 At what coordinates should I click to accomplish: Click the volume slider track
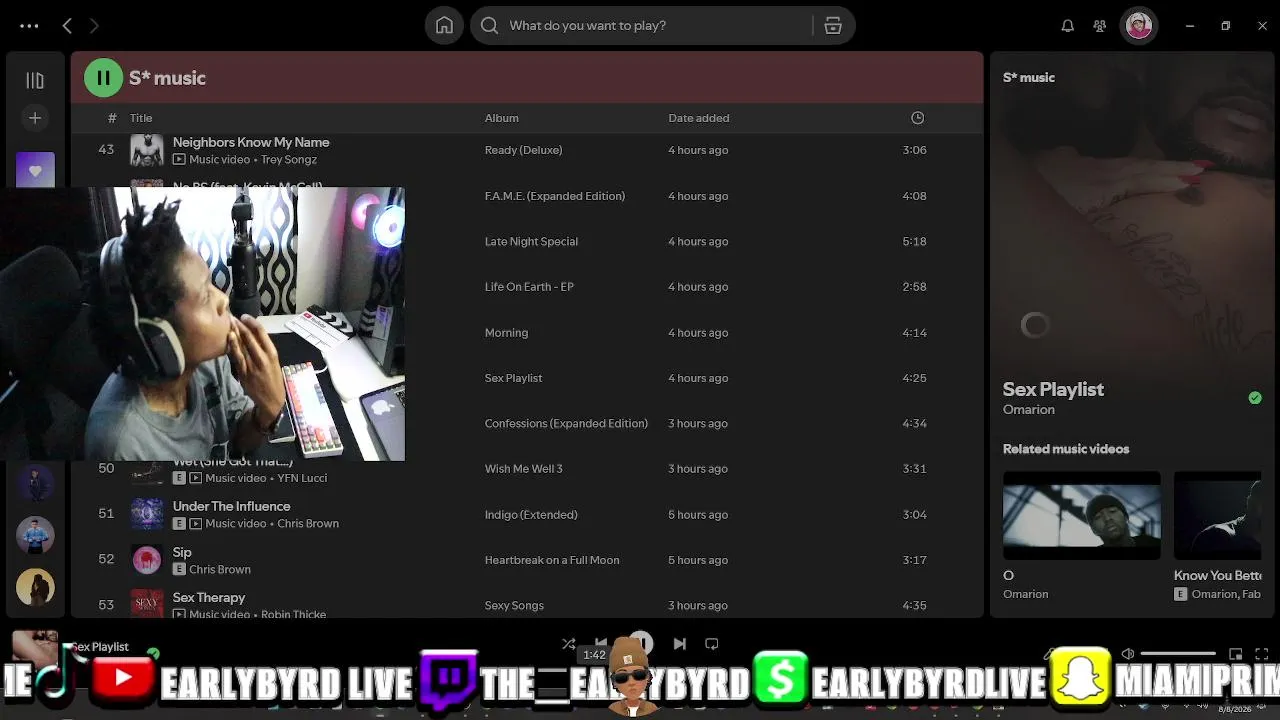coord(1178,654)
